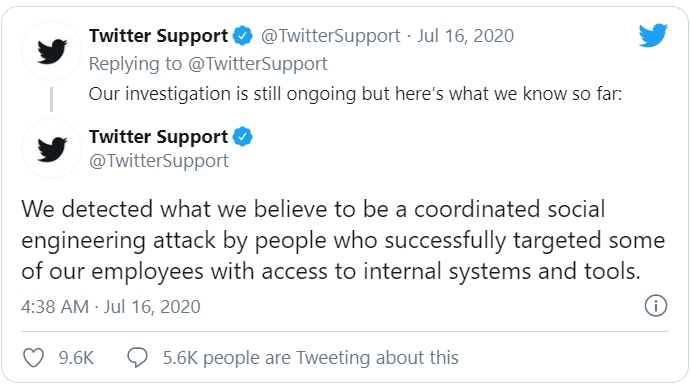Image resolution: width=690 pixels, height=387 pixels.
Task: Open the second Twitter Support profile picture
Action: (51, 148)
